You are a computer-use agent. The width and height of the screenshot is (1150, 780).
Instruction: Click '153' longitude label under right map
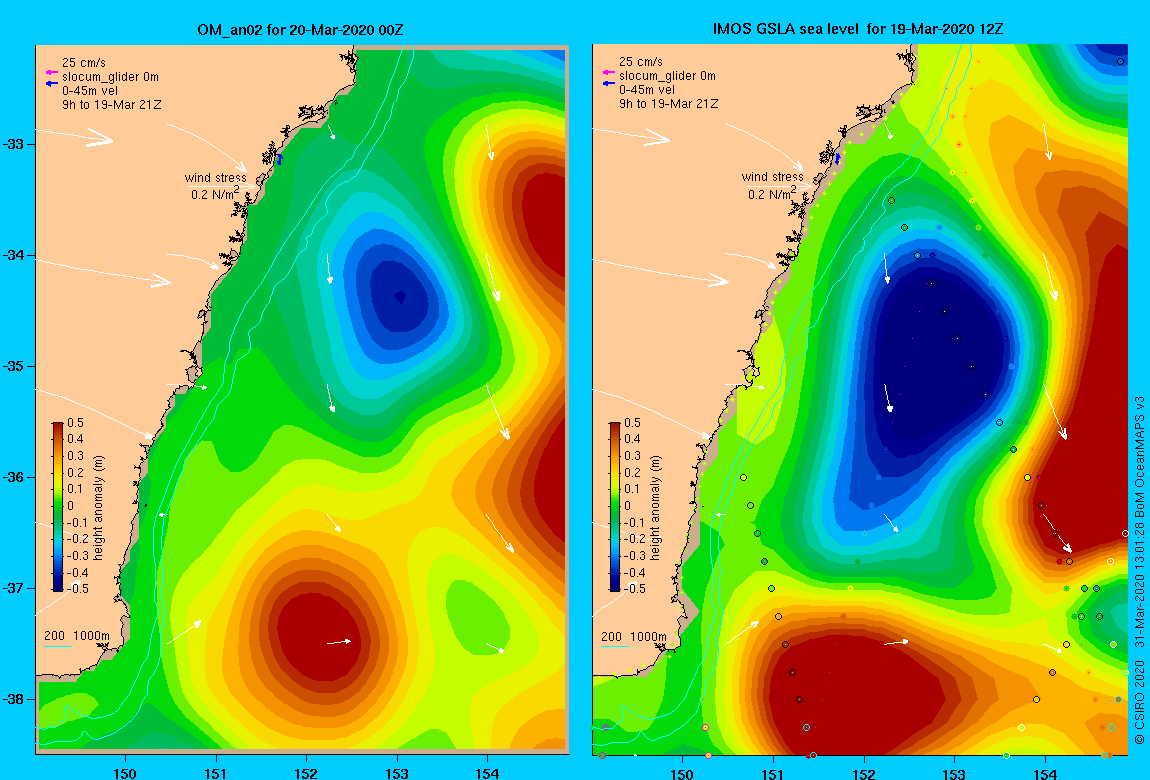point(954,773)
